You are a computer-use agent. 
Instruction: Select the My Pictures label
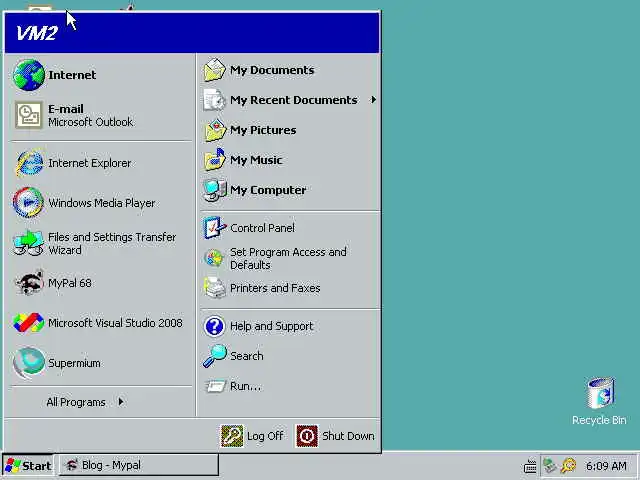tap(263, 130)
